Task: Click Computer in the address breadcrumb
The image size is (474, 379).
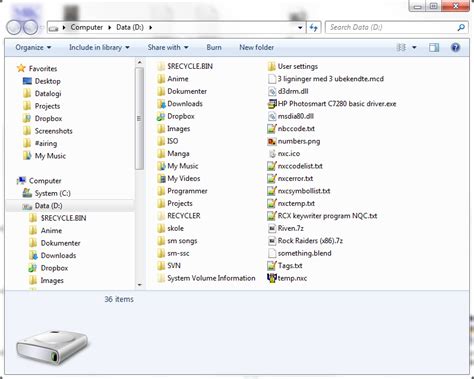Action: pyautogui.click(x=87, y=27)
